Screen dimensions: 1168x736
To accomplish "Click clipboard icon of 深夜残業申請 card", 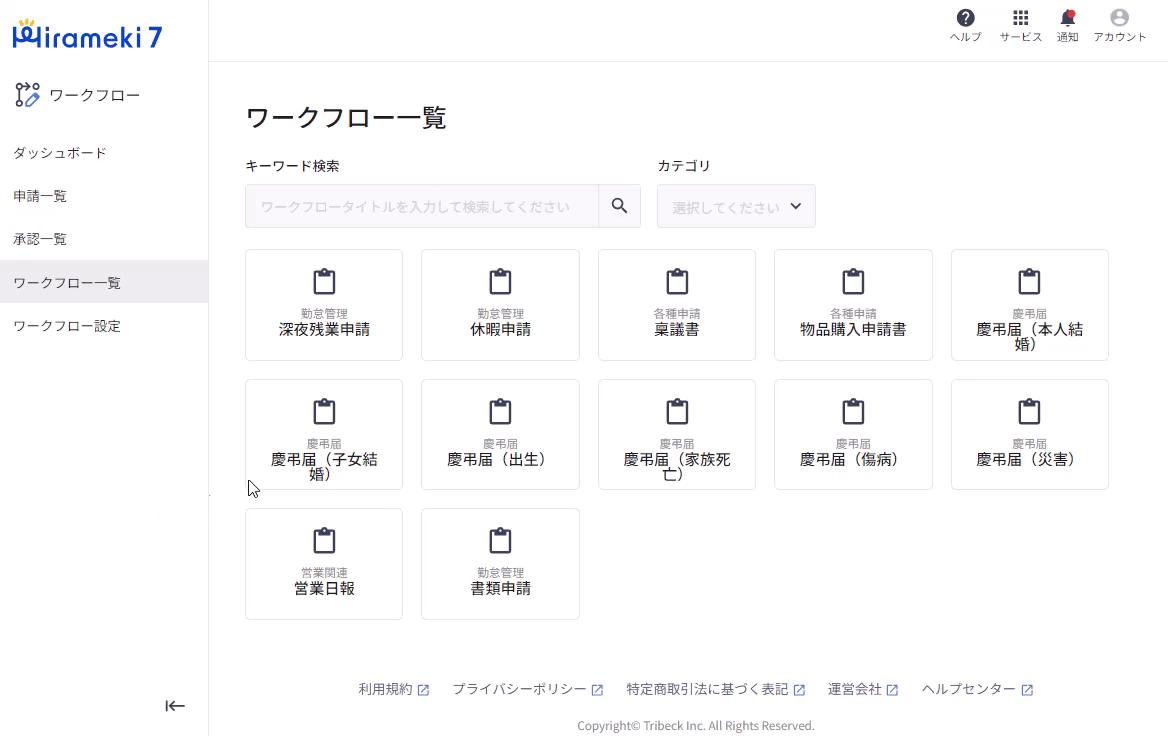I will [x=324, y=282].
